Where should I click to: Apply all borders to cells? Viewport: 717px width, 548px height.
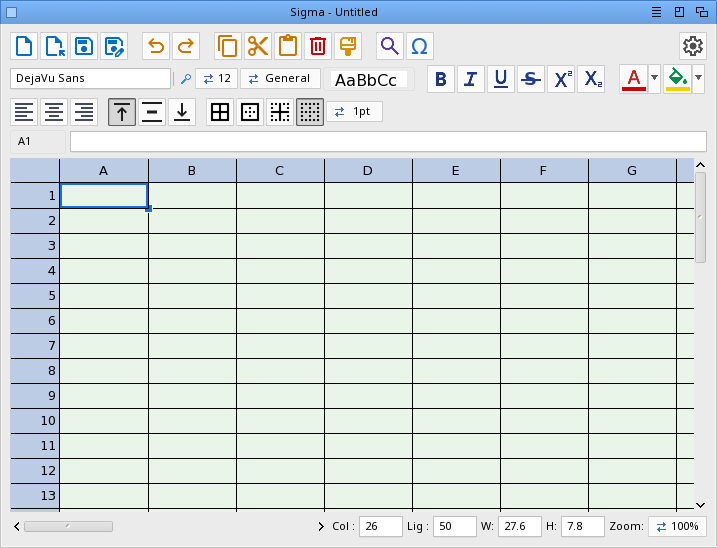219,112
